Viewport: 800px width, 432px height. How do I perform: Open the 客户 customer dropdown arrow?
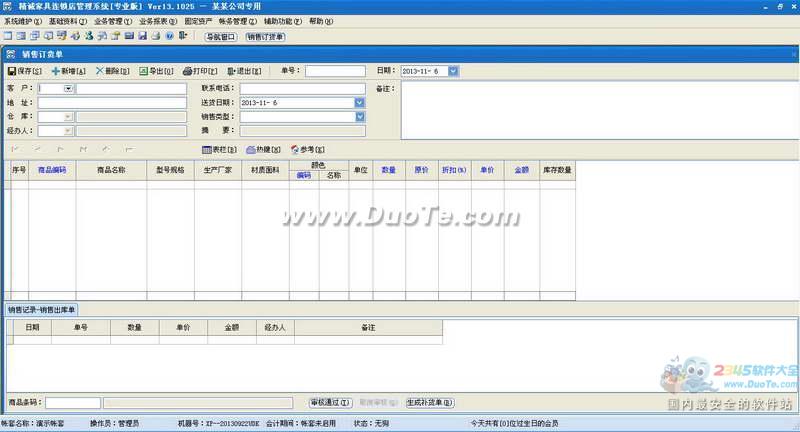(x=68, y=89)
